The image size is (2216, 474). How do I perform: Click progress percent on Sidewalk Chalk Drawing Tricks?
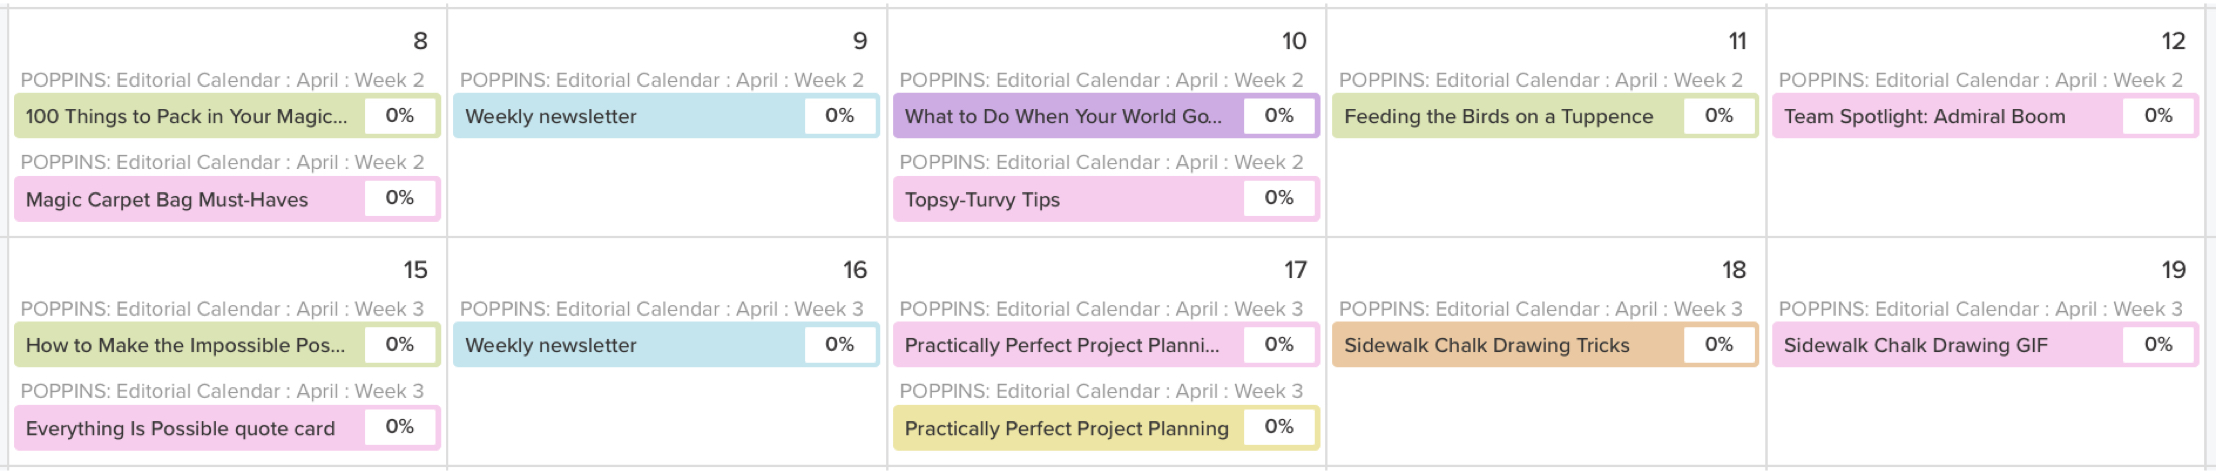(1718, 345)
